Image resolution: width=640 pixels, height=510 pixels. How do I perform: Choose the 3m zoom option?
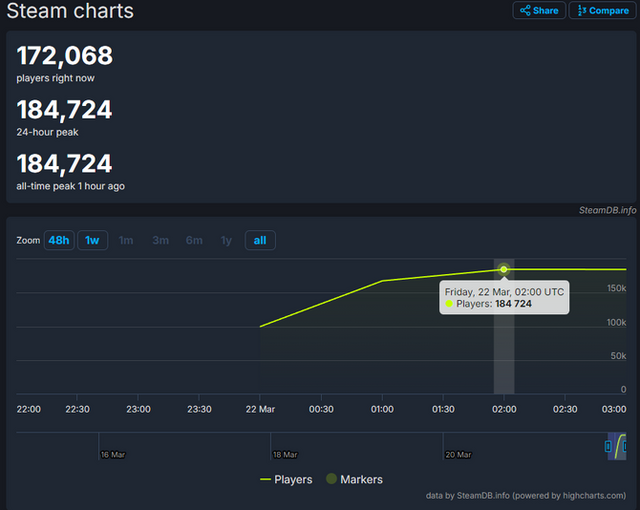160,240
